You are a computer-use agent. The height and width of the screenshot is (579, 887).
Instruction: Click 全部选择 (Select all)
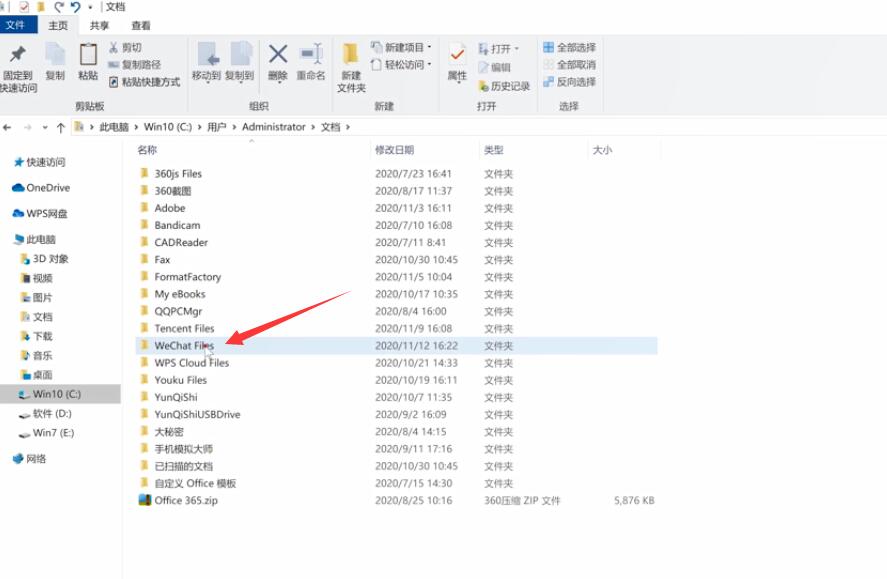pyautogui.click(x=570, y=47)
